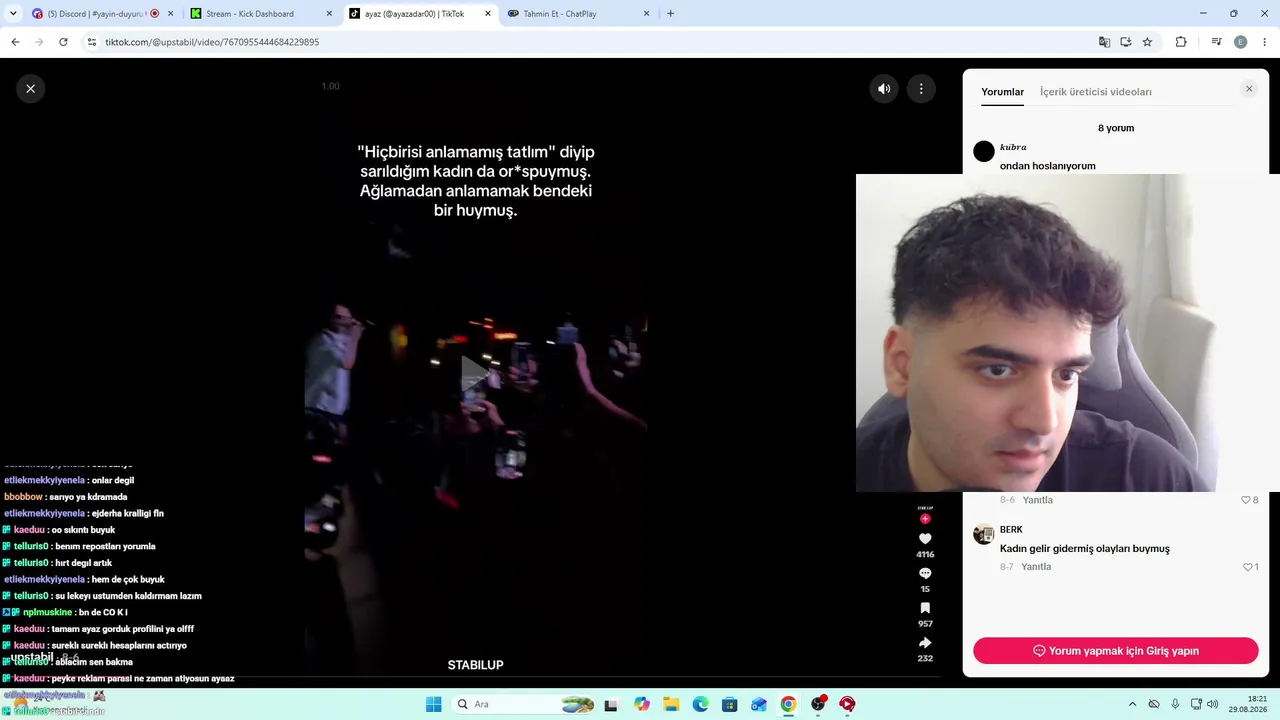Click Yanıtla on the 8-6 comment
The width and height of the screenshot is (1280, 720).
tap(1037, 500)
